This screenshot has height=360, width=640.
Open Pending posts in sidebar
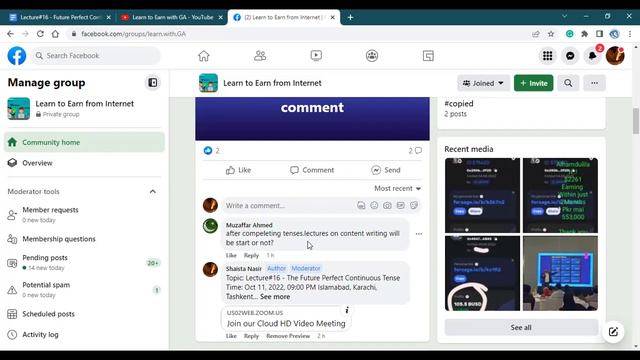click(84, 262)
